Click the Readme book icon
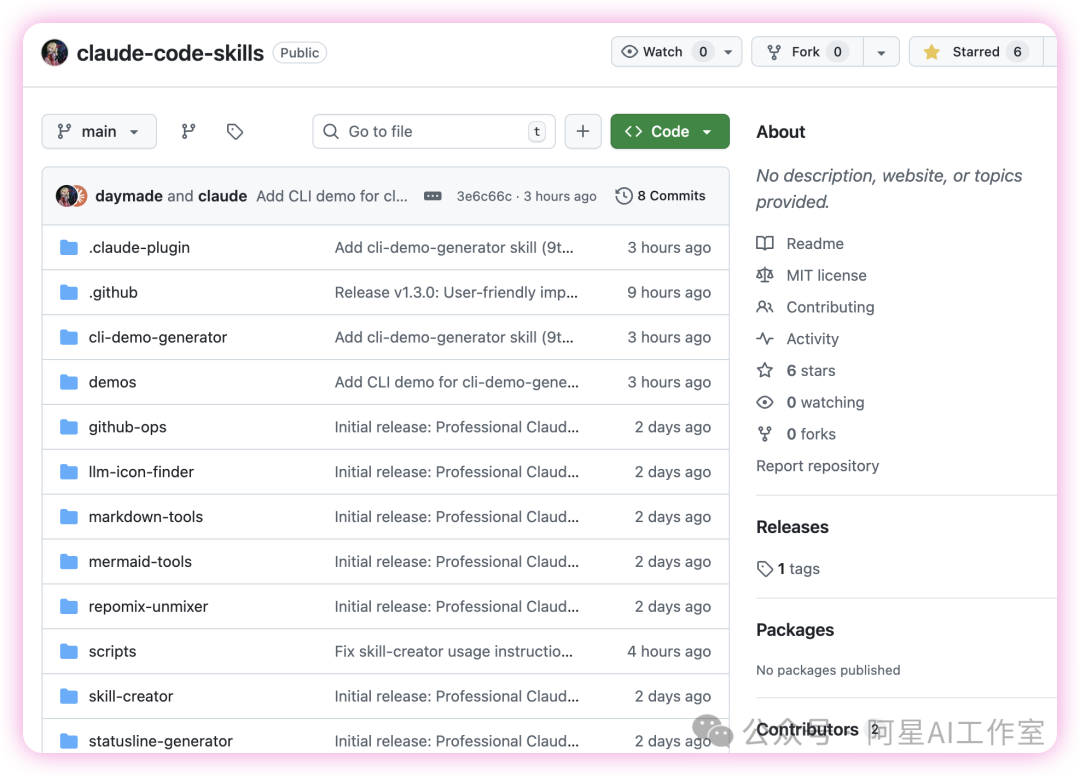The width and height of the screenshot is (1080, 776). coord(765,243)
